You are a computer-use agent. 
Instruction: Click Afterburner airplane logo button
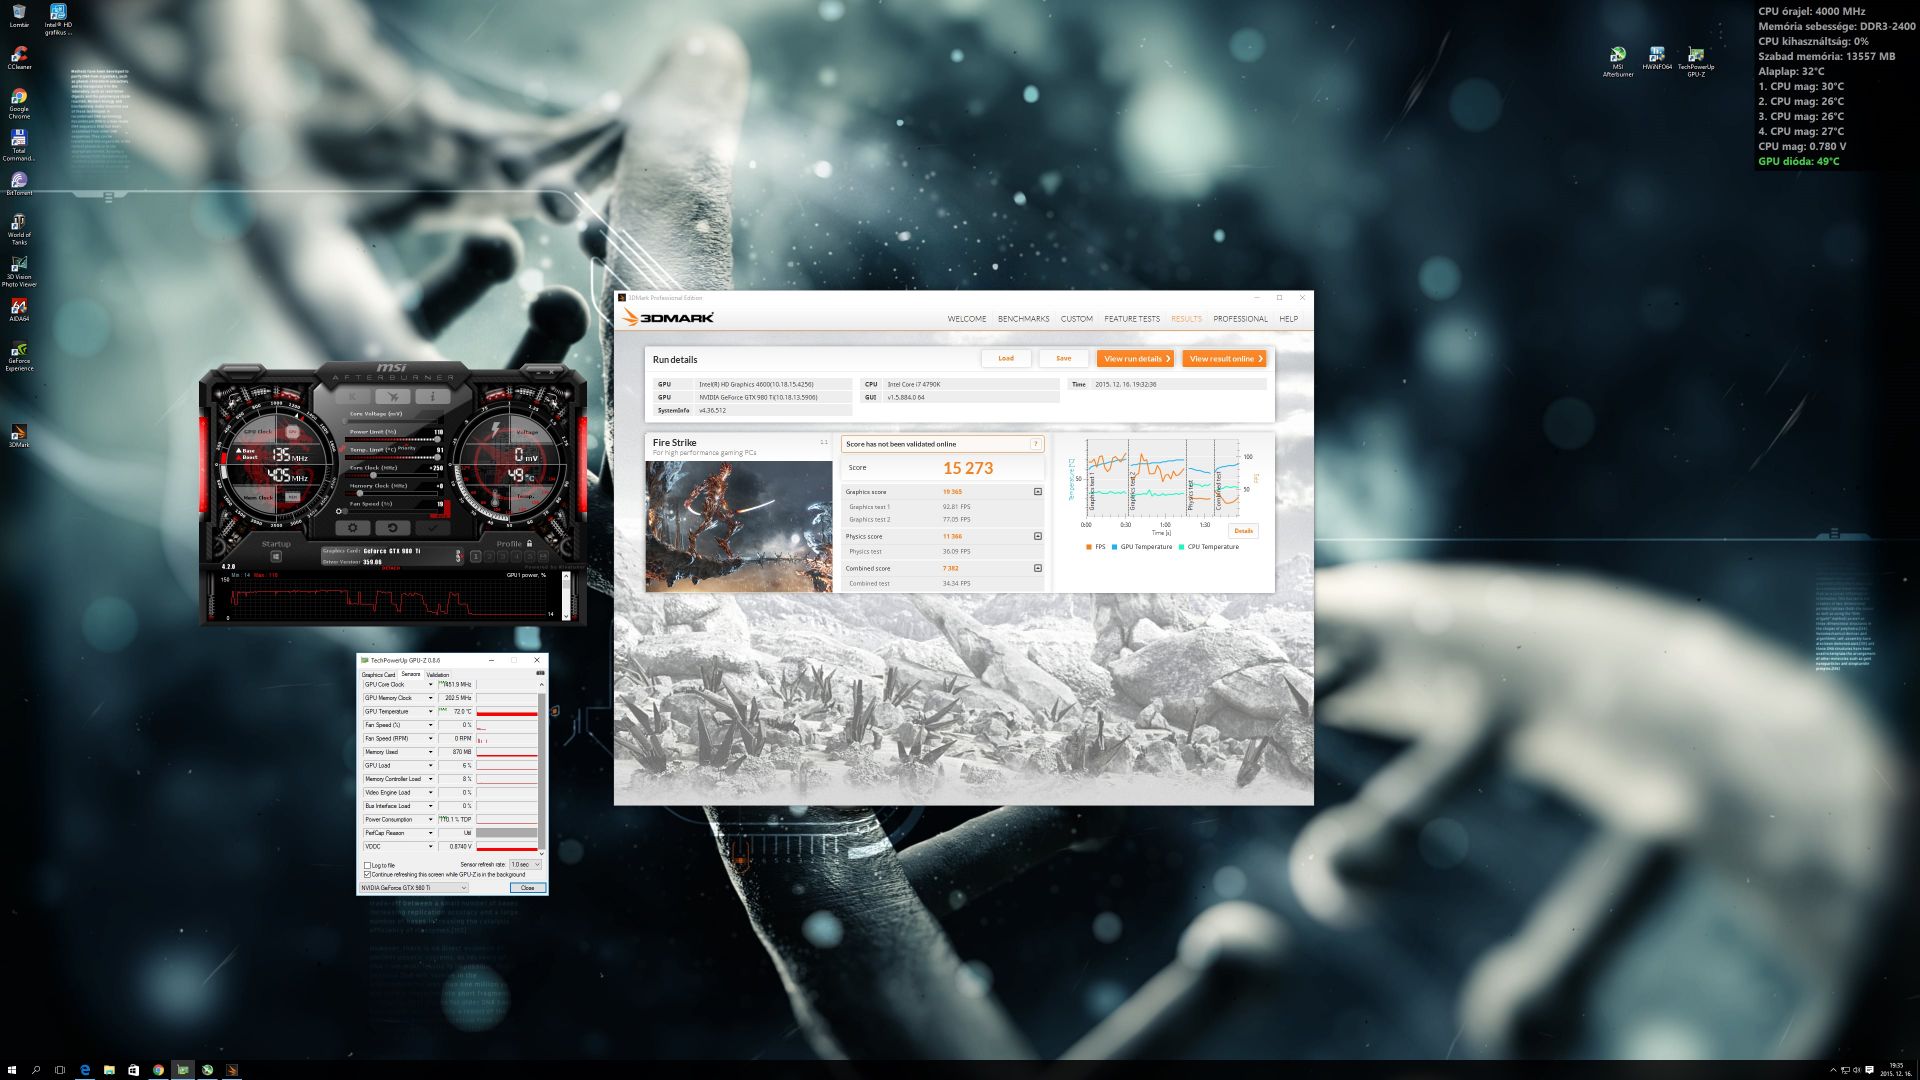point(392,396)
